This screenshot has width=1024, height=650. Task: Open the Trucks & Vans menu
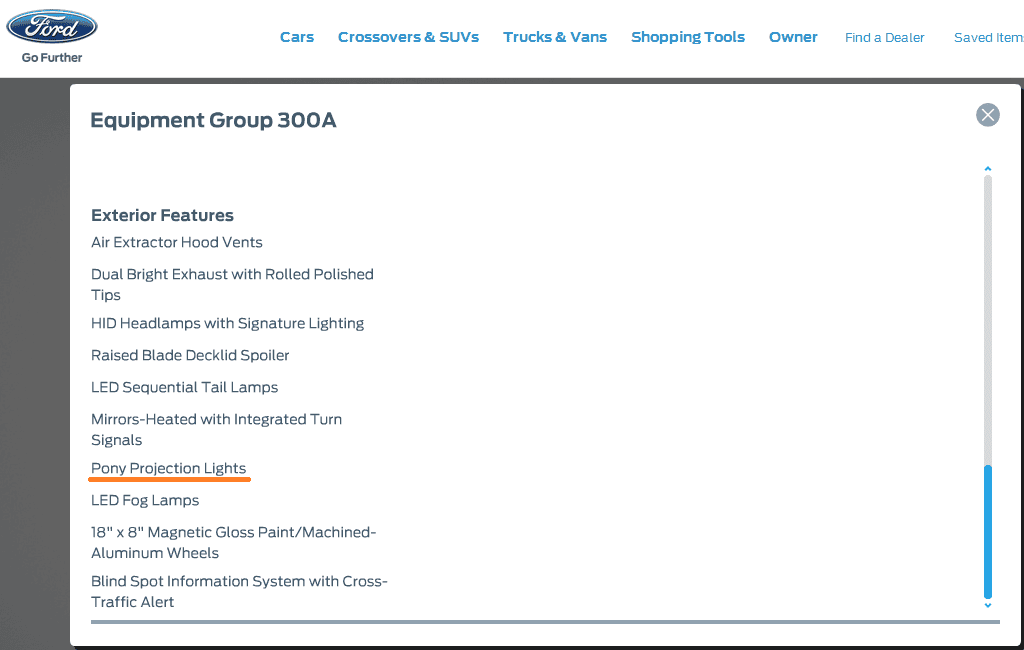pos(555,37)
